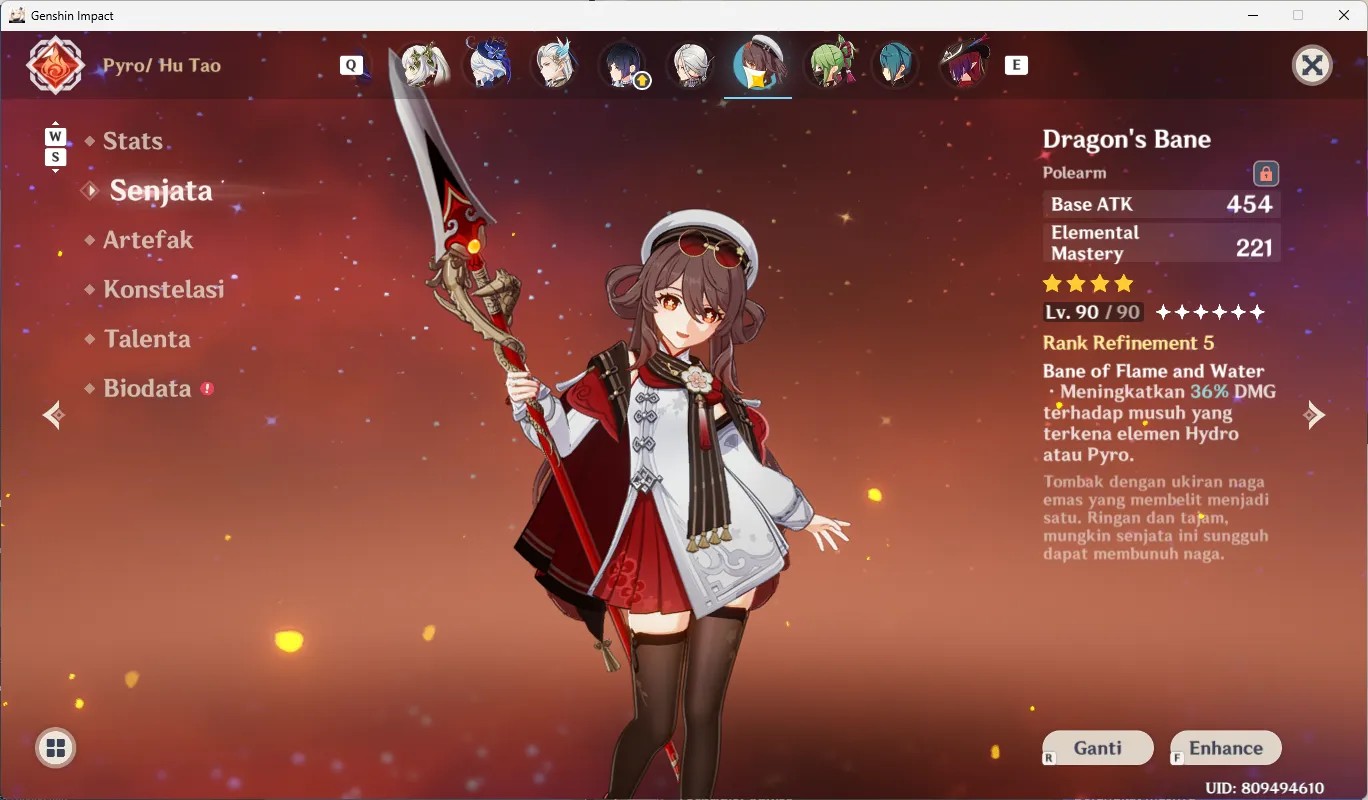Go to previous character with left arrow

coord(54,414)
